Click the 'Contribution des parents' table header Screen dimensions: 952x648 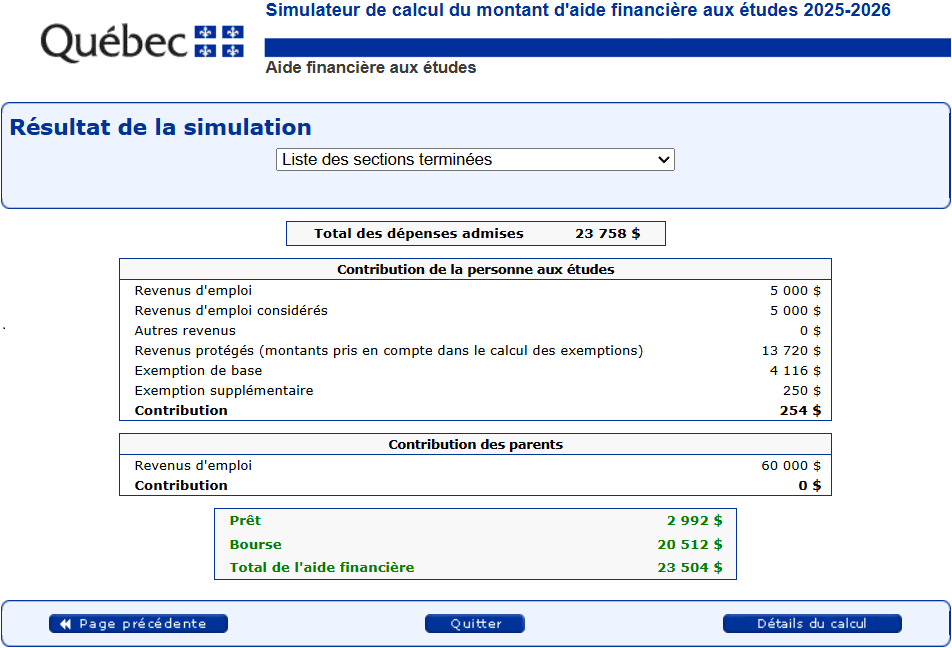[475, 445]
